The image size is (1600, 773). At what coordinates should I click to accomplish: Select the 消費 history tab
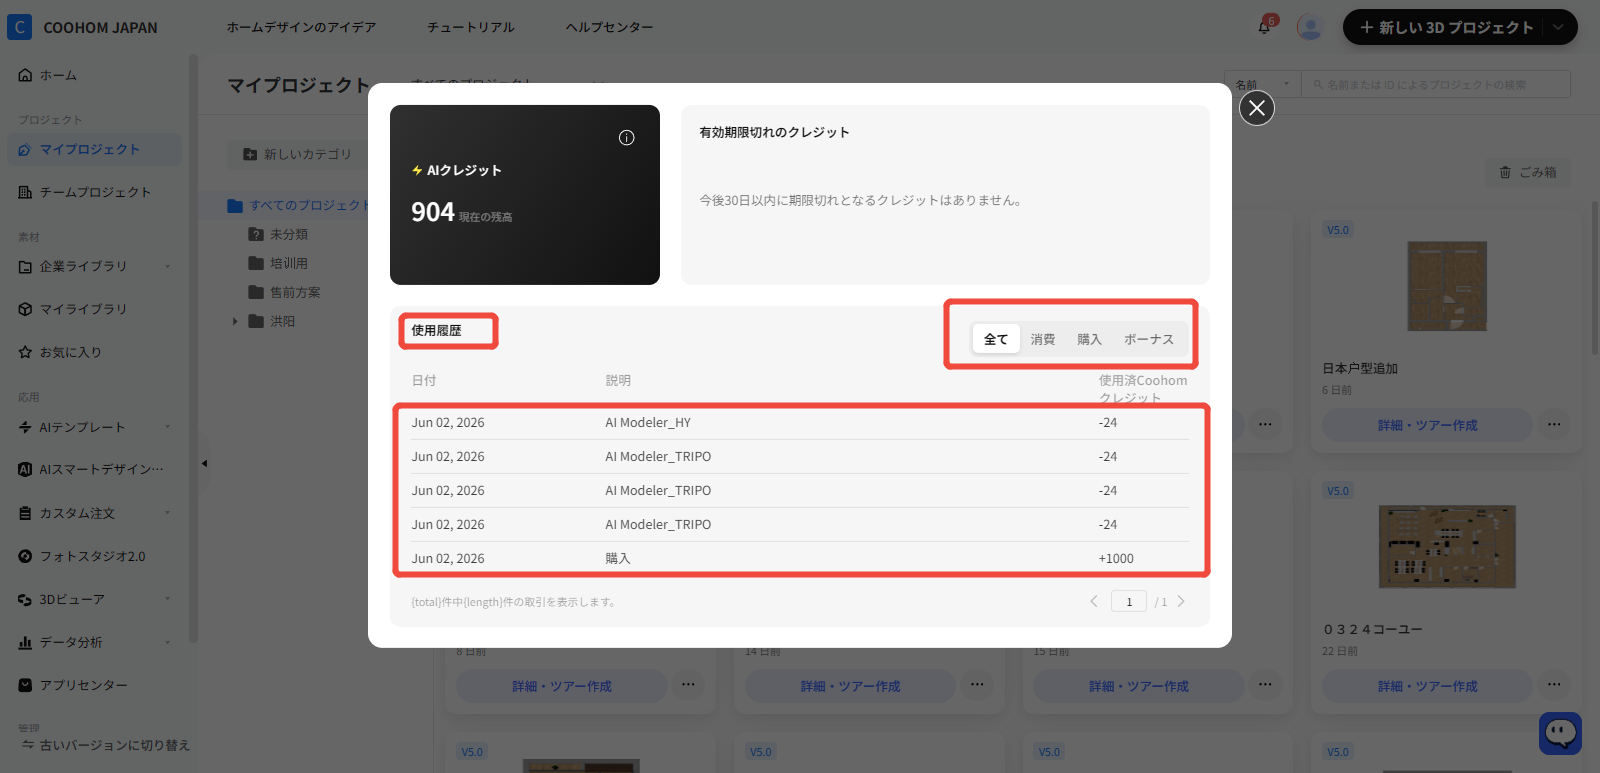[x=1043, y=339]
